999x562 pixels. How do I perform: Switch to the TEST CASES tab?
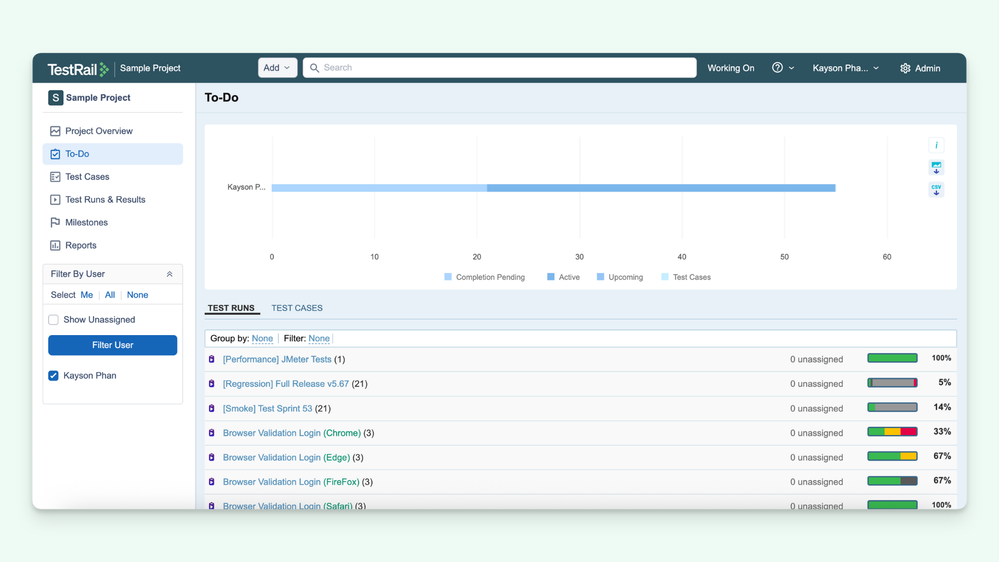[x=297, y=308]
